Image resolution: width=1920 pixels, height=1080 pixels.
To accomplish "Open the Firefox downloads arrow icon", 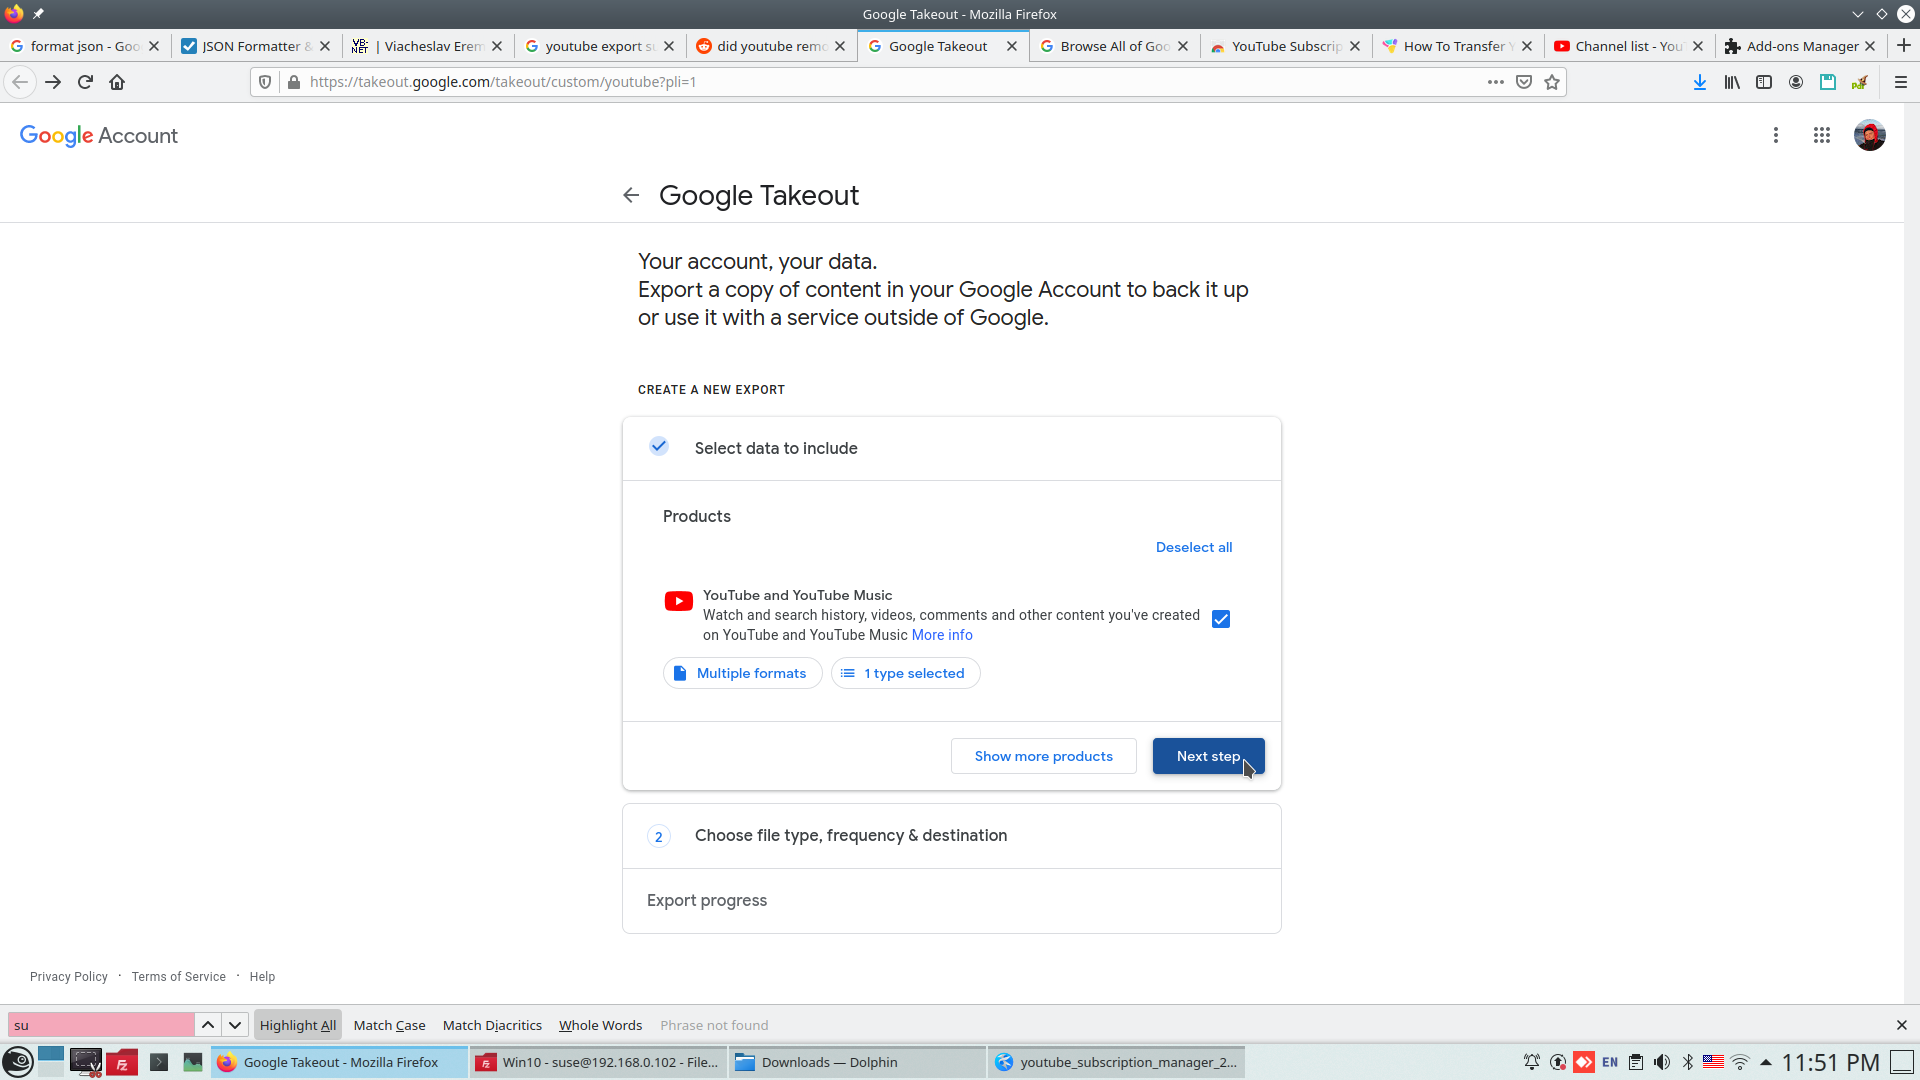I will [x=1699, y=82].
